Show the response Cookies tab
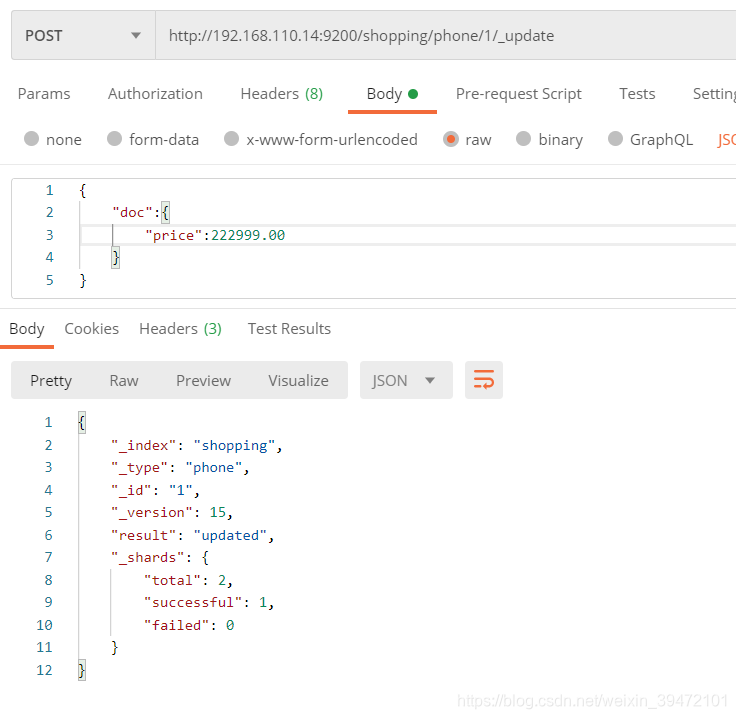Image resolution: width=736 pixels, height=719 pixels. tap(92, 329)
